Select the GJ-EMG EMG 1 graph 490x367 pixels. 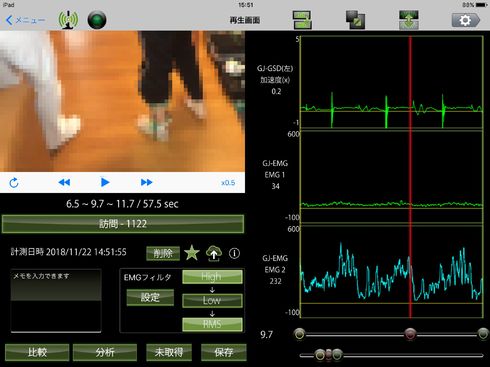(x=391, y=177)
